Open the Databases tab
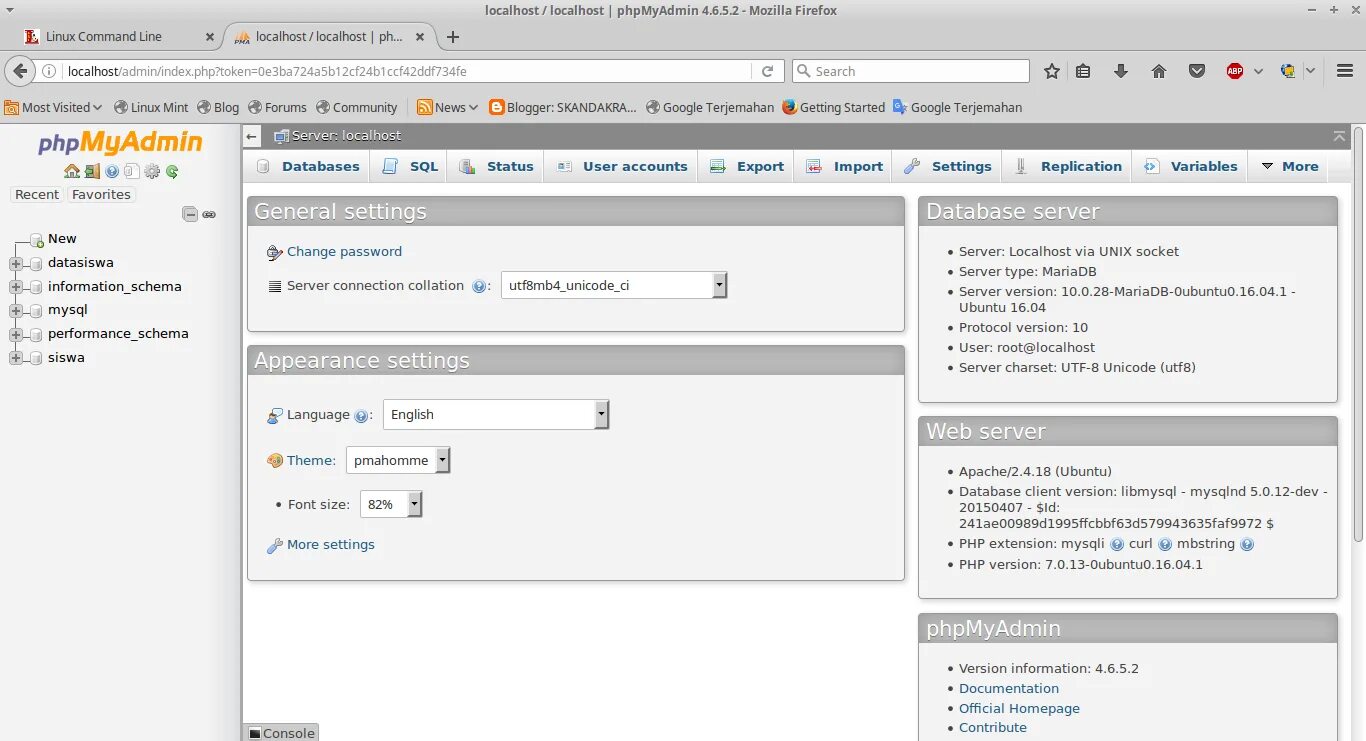This screenshot has width=1366, height=741. click(x=308, y=166)
